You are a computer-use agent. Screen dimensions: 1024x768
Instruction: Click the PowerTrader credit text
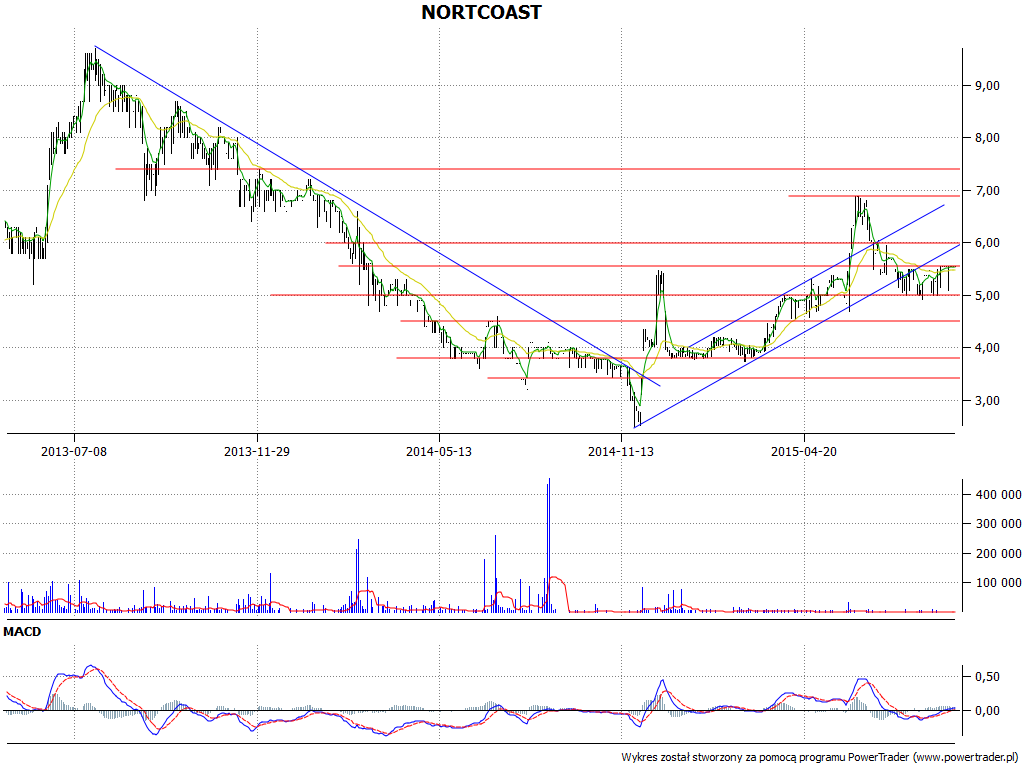coord(821,758)
